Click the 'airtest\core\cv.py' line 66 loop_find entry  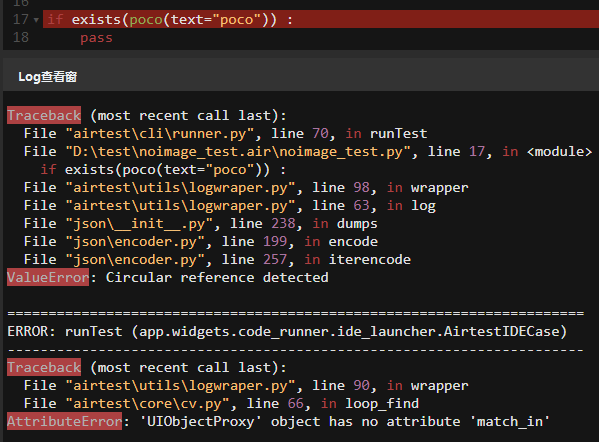(221, 403)
